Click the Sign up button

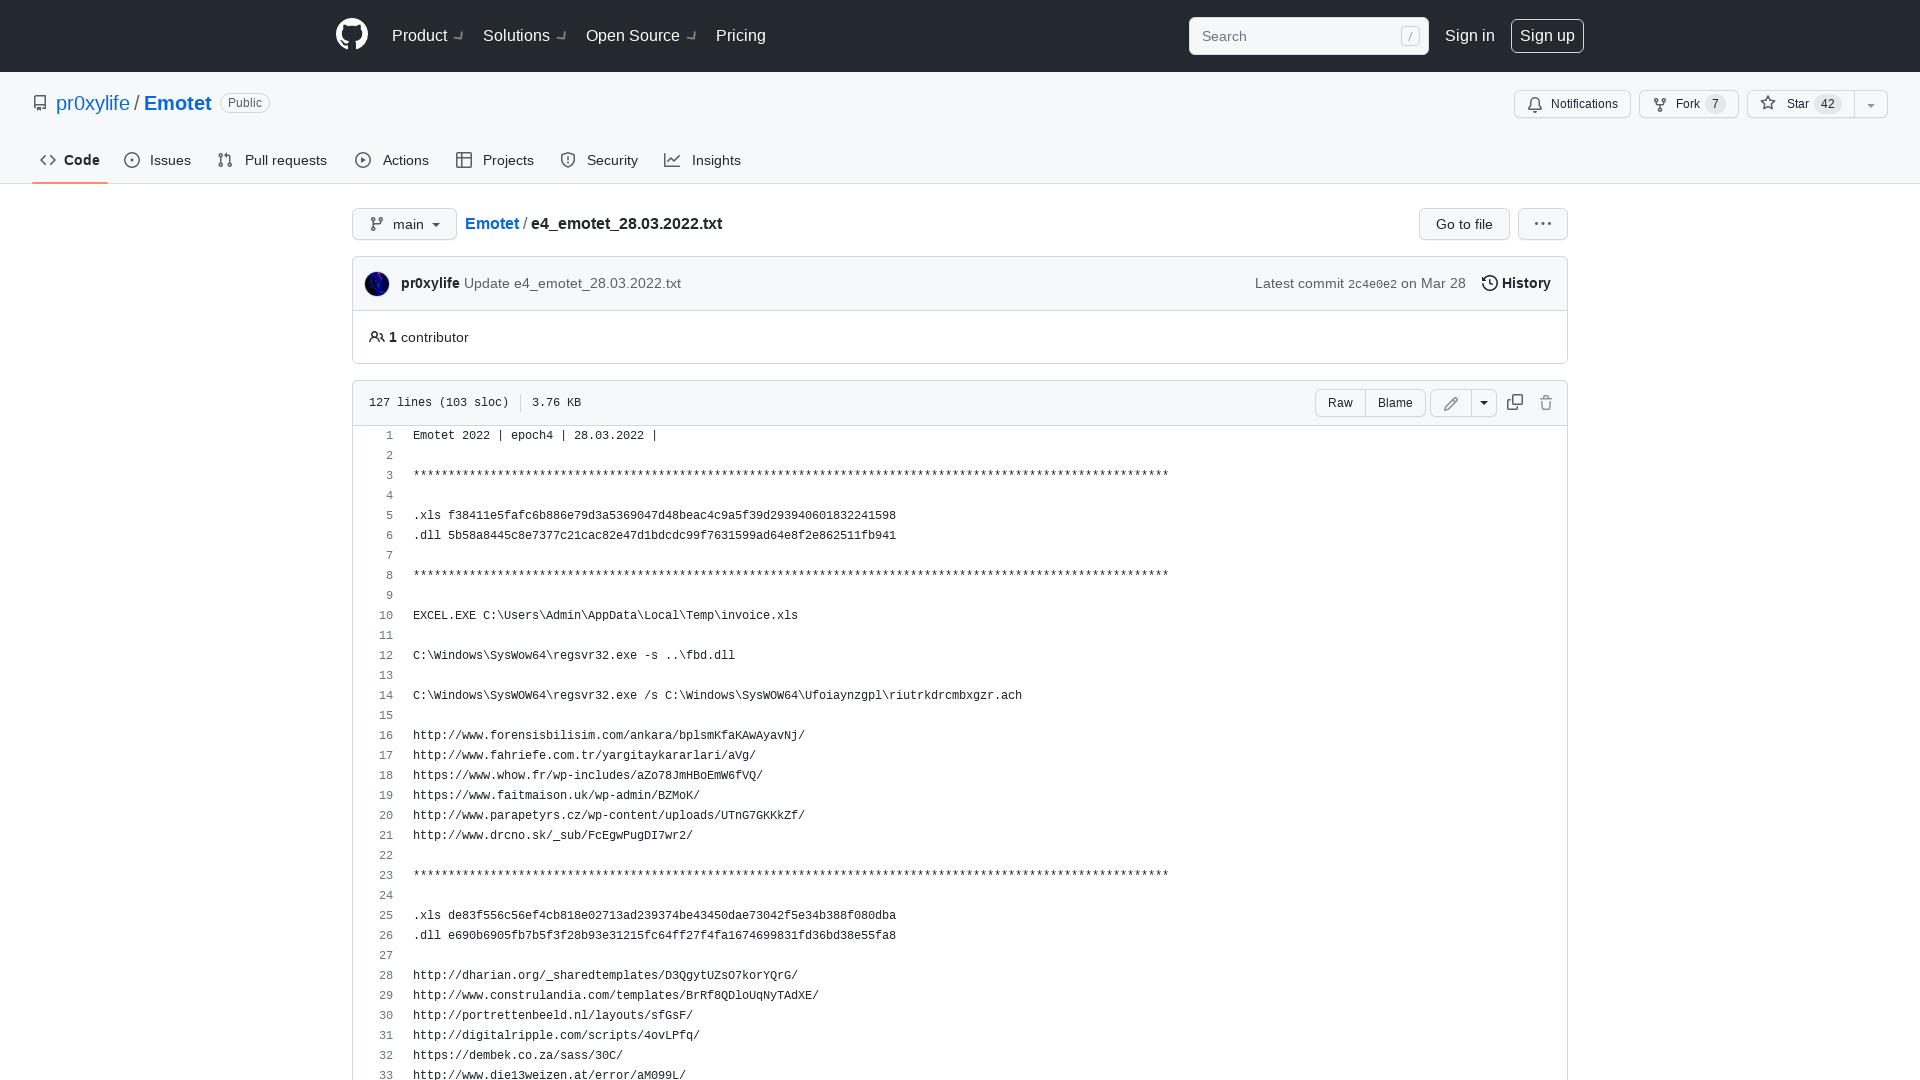pos(1547,36)
